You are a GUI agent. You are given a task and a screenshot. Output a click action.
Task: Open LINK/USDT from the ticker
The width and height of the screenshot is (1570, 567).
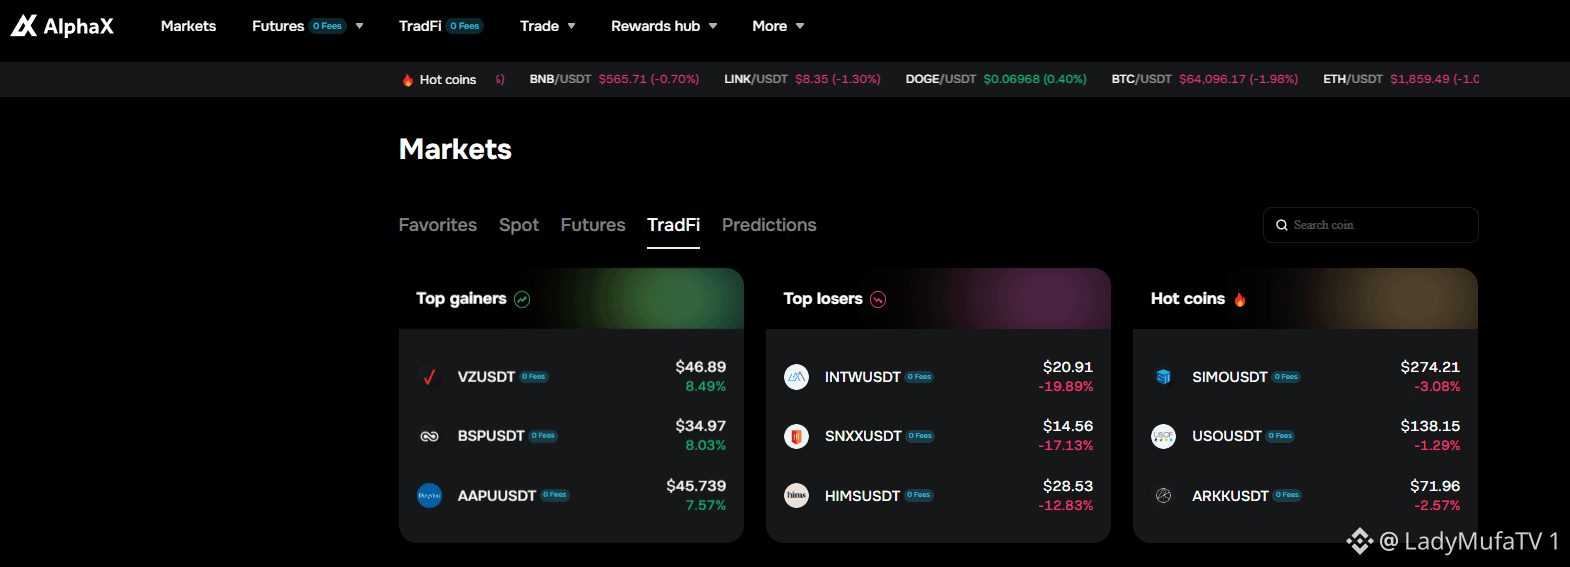click(802, 79)
